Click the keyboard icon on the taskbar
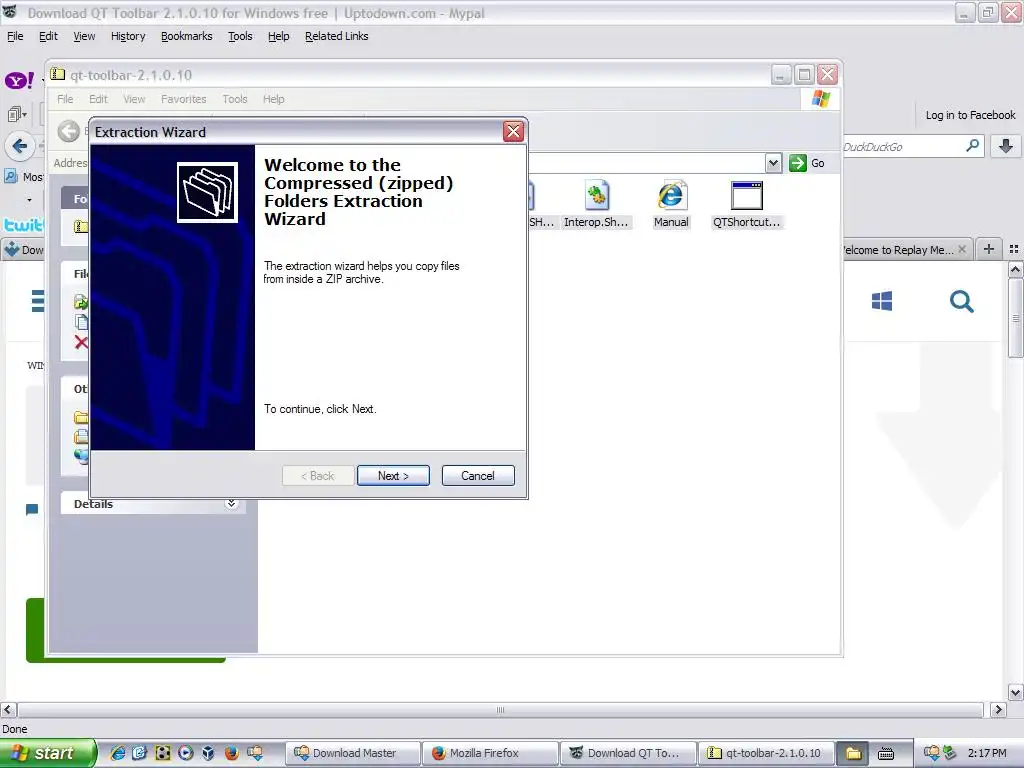Screen dimensions: 1024x768 point(886,754)
